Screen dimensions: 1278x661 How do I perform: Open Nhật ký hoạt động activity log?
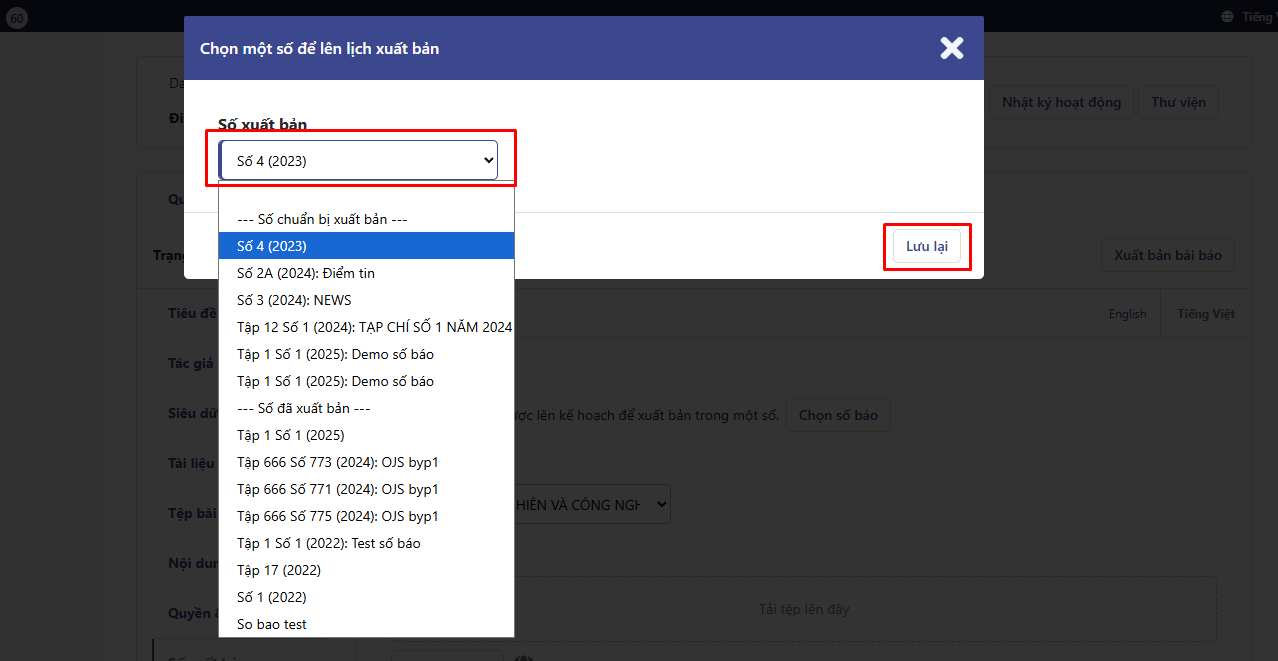(x=1061, y=102)
